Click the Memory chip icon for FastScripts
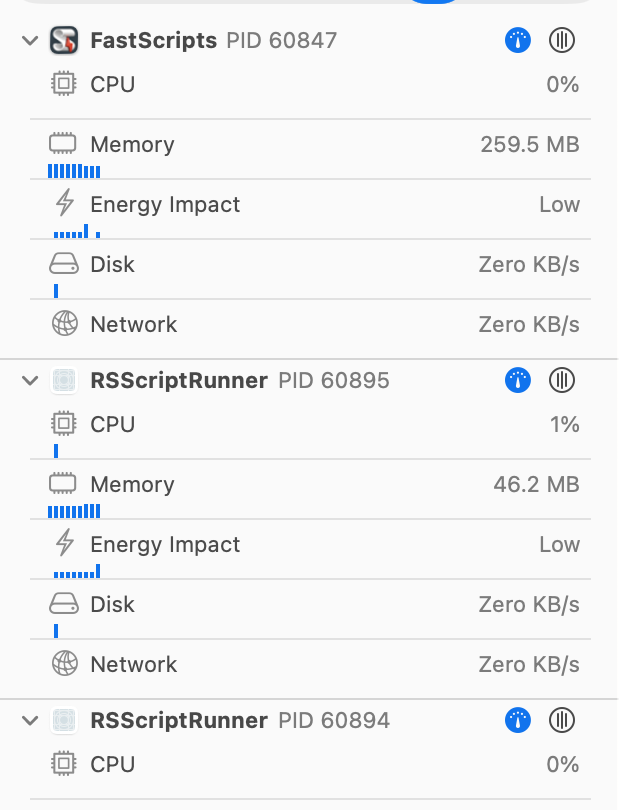Screen dimensions: 619x810 pos(64,144)
